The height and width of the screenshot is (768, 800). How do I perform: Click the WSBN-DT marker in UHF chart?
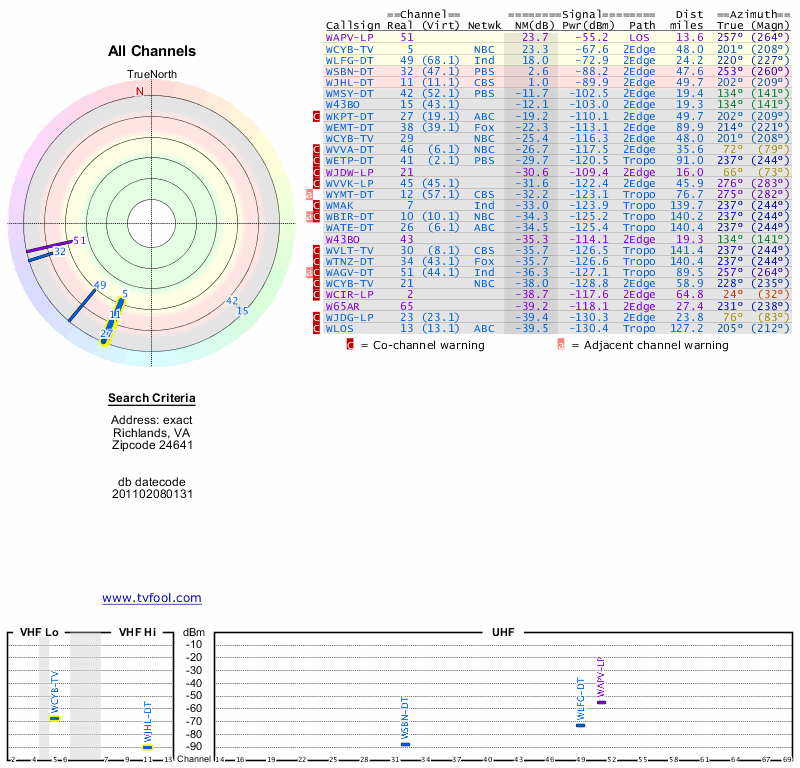point(405,744)
